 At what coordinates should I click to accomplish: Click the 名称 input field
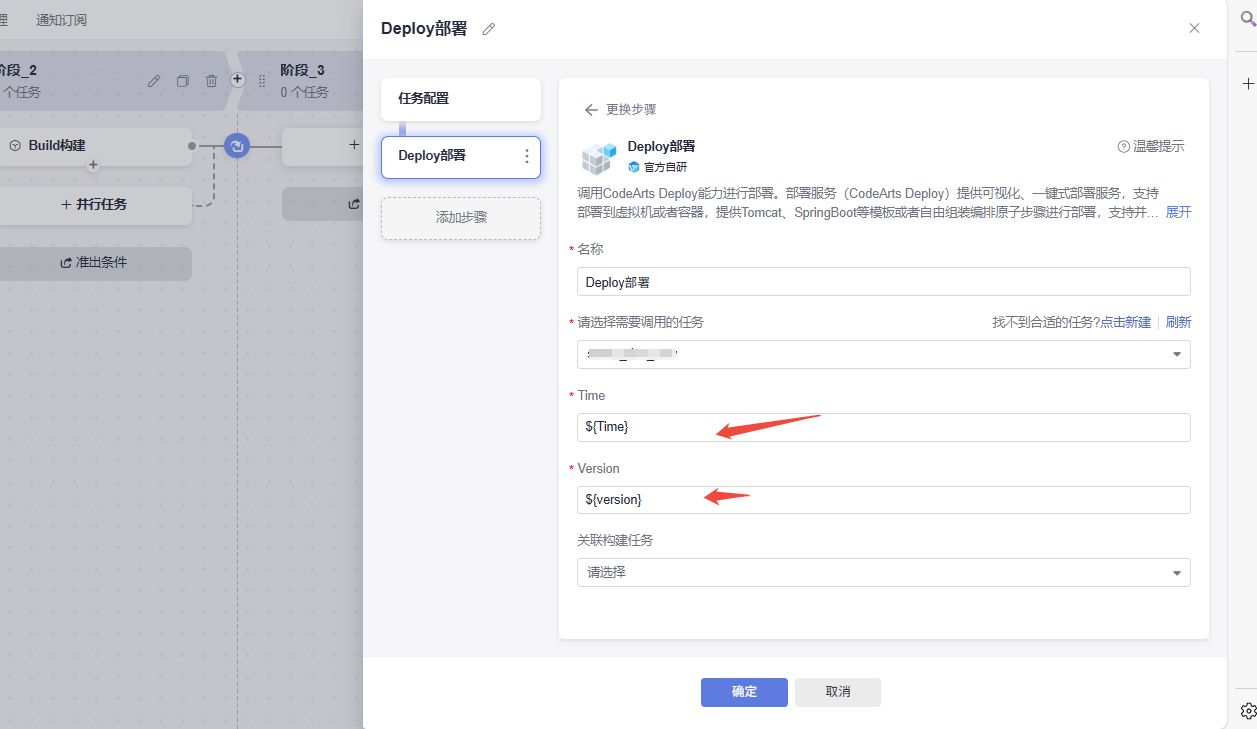pyautogui.click(x=884, y=282)
